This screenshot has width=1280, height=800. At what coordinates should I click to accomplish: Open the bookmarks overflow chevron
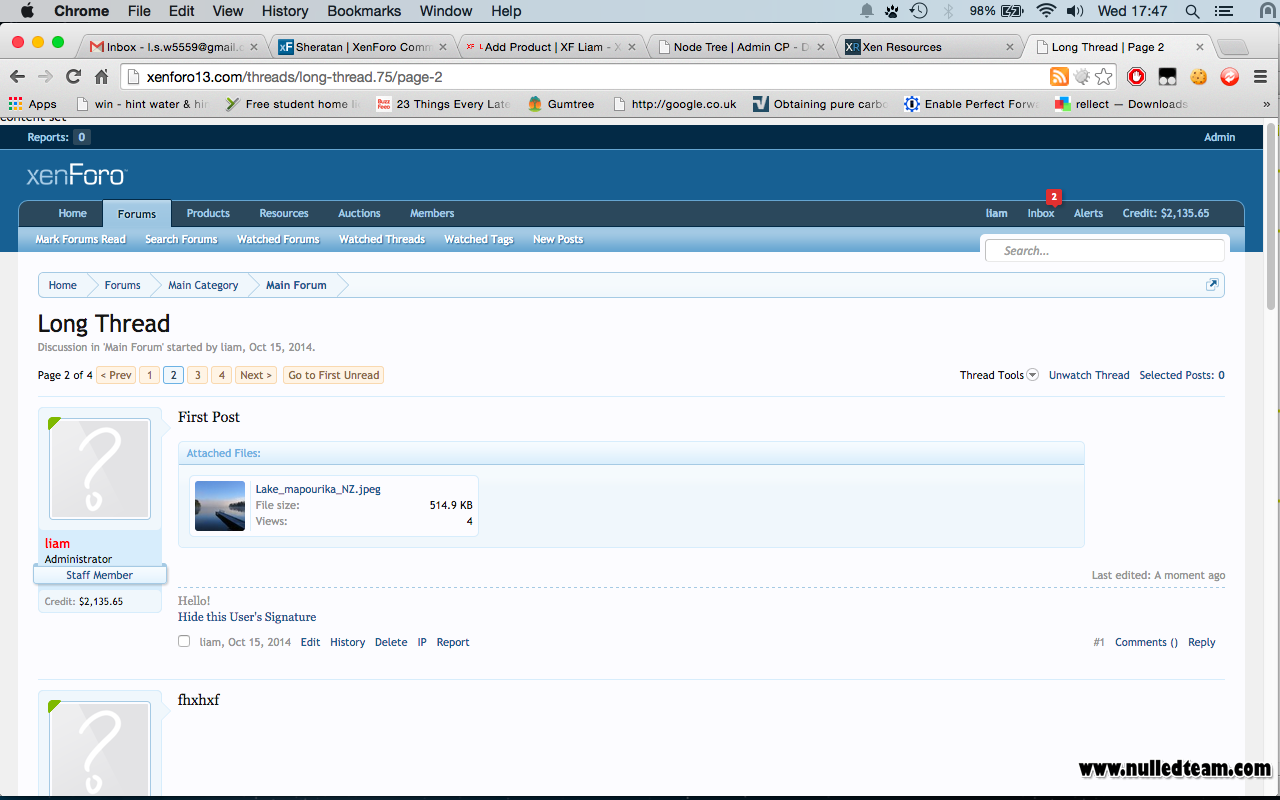pos(1266,104)
